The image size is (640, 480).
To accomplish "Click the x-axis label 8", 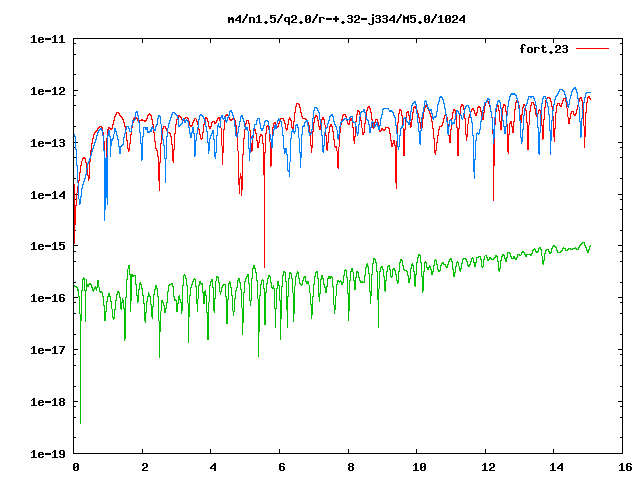I will pos(351,467).
